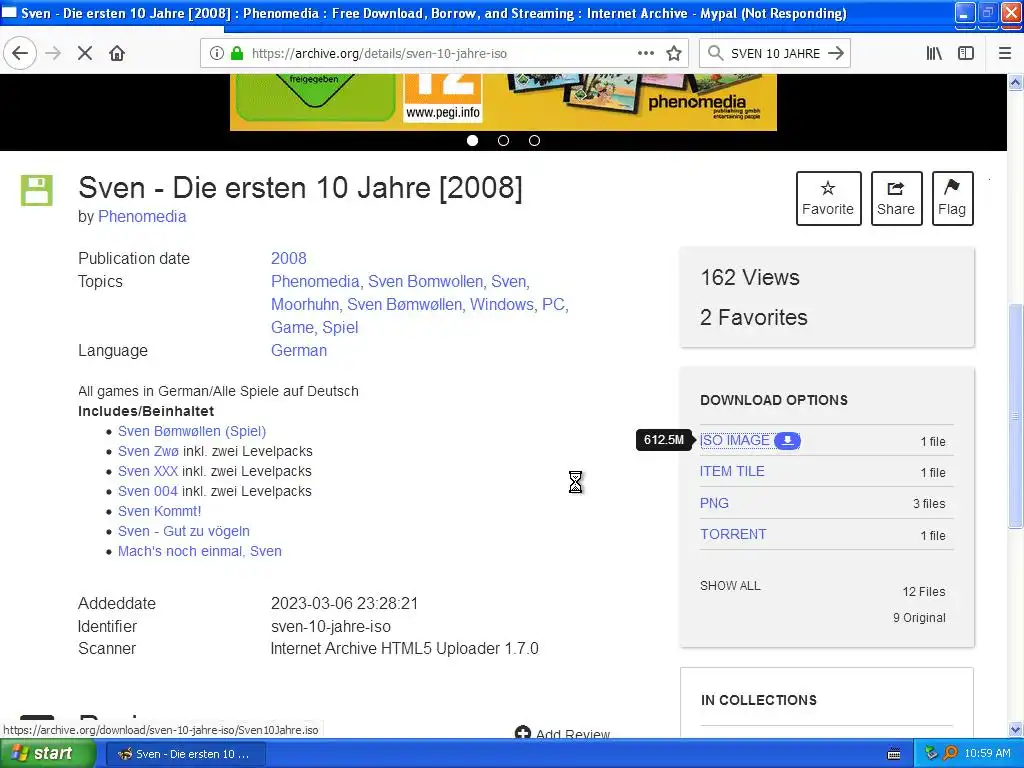The width and height of the screenshot is (1024, 768).
Task: Click the Add Review plus icon
Action: (522, 733)
